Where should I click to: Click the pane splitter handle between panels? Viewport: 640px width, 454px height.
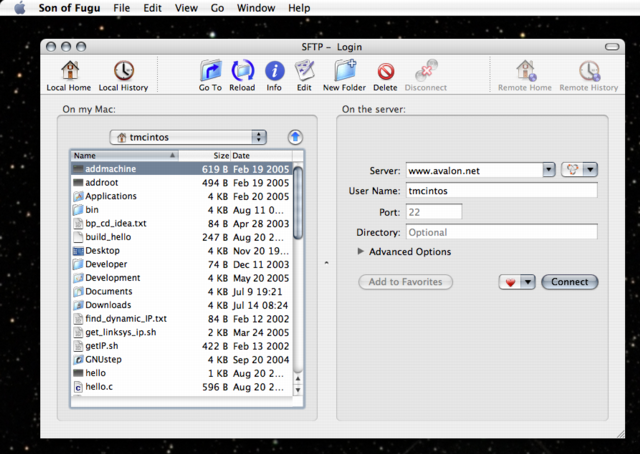tap(327, 263)
